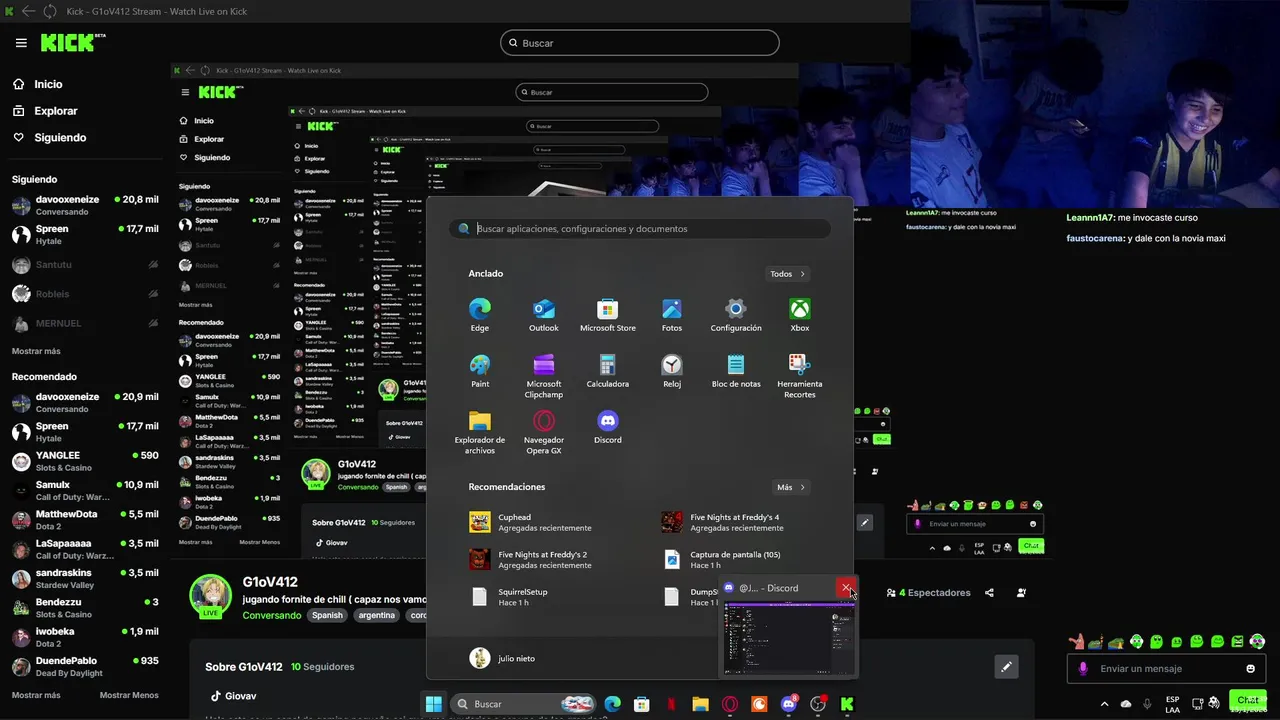Open File Explorer from the taskbar
The height and width of the screenshot is (720, 1280).
(x=700, y=704)
